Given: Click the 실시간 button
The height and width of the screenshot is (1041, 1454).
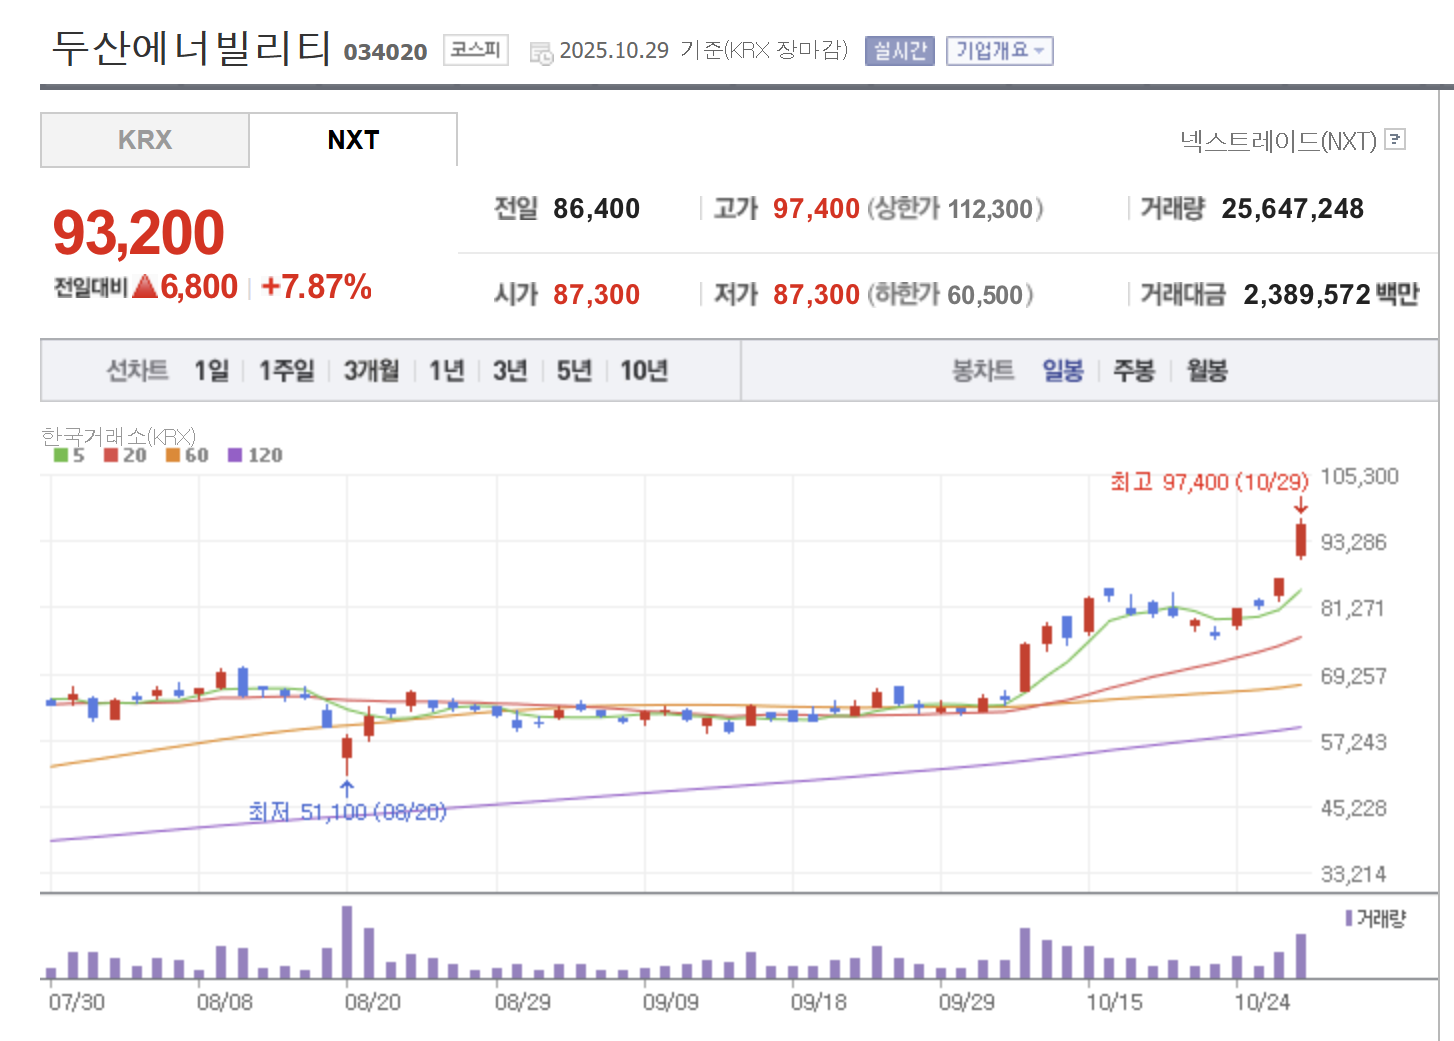Looking at the screenshot, I should 900,50.
